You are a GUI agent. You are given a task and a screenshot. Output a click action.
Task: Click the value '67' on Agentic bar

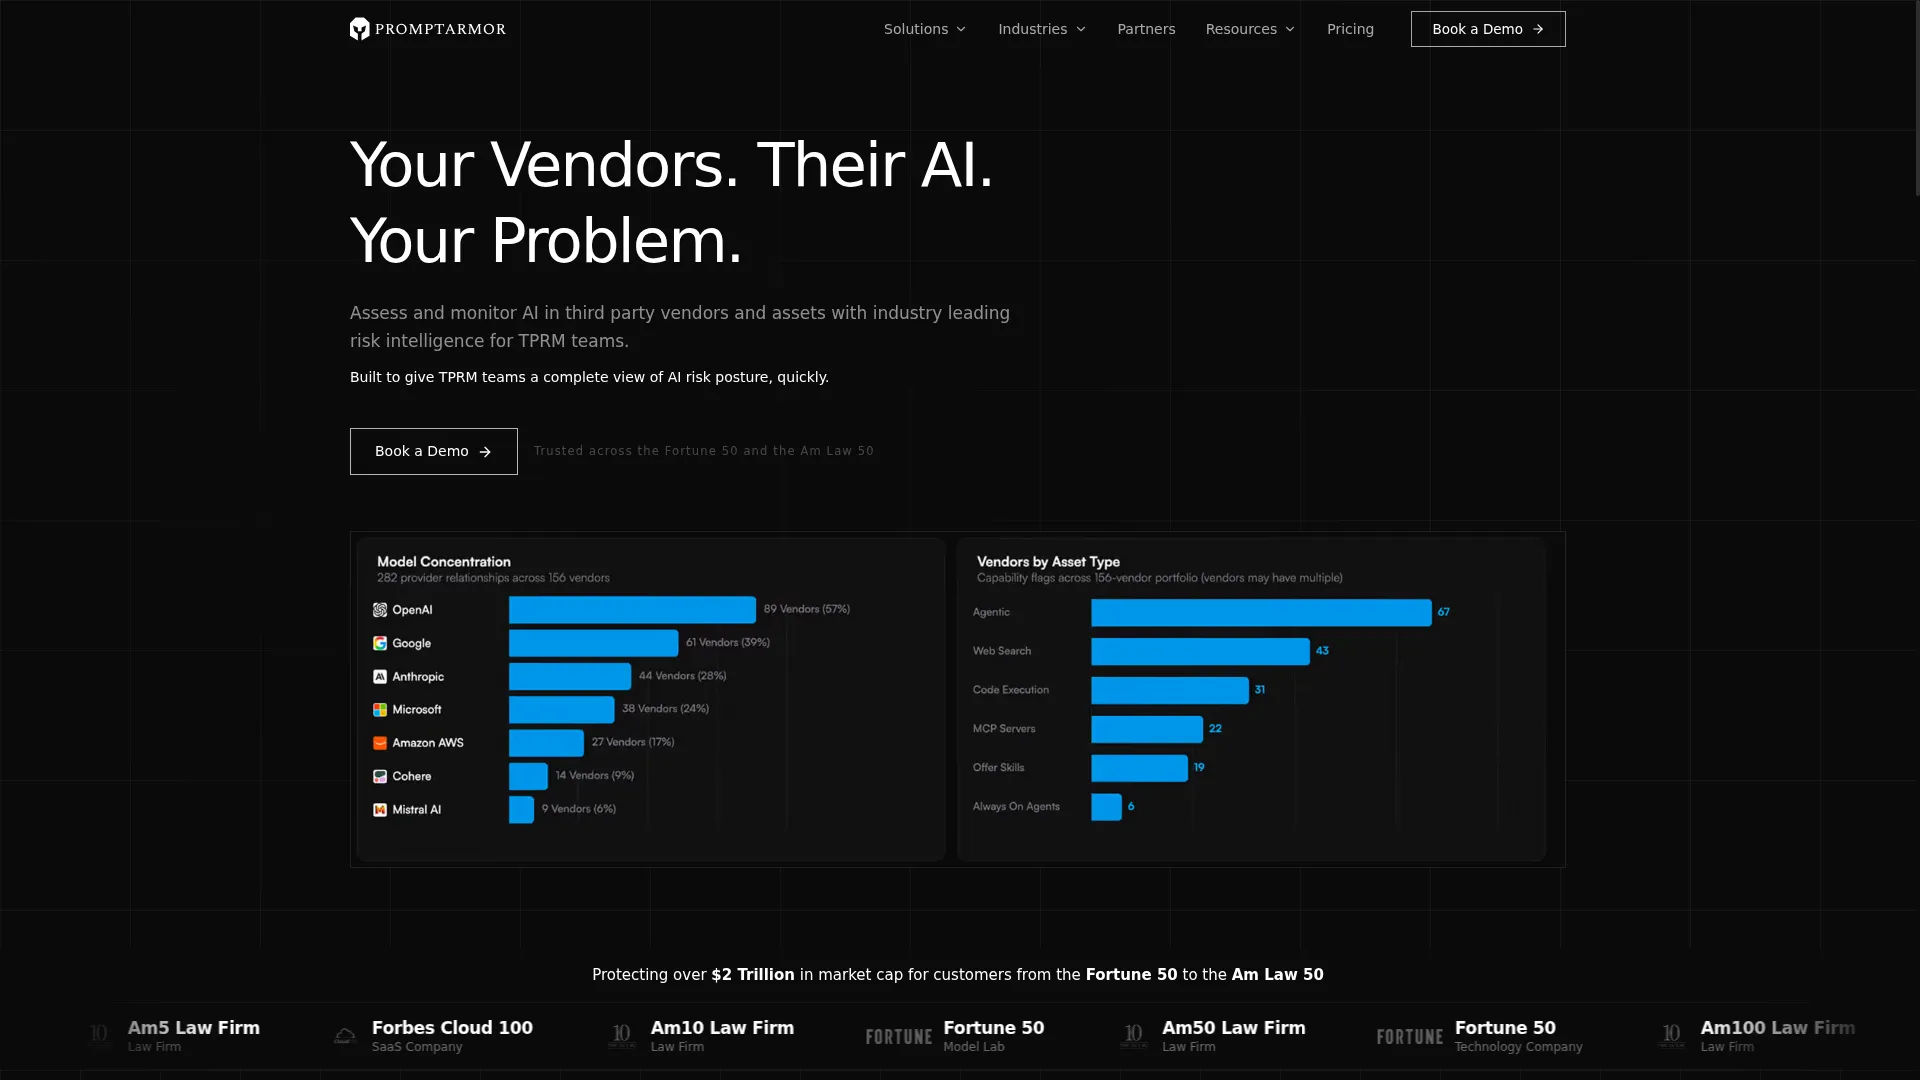1443,612
